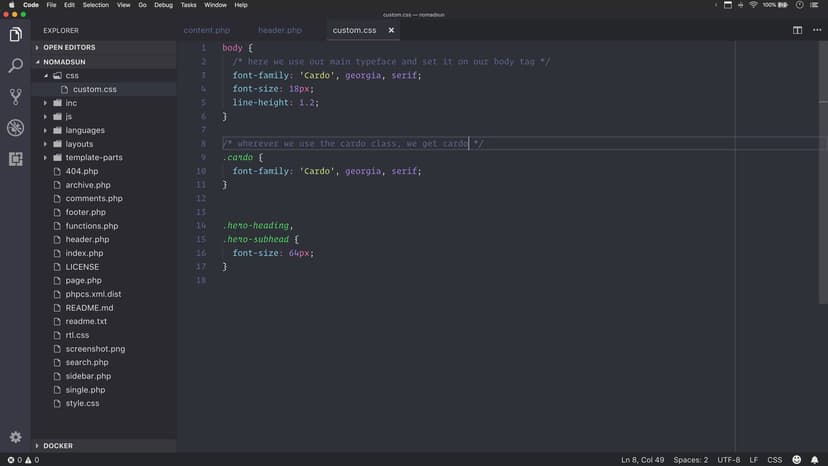This screenshot has width=828, height=466.
Task: Open the Selection menu
Action: tap(96, 5)
